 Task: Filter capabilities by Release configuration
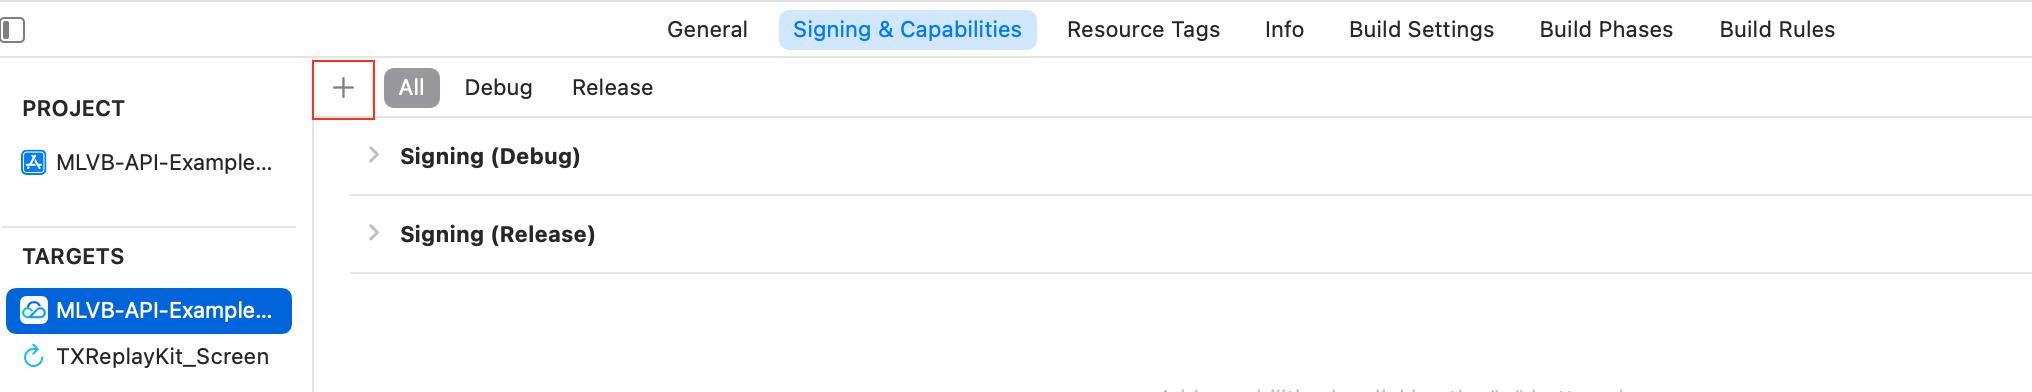(x=612, y=88)
